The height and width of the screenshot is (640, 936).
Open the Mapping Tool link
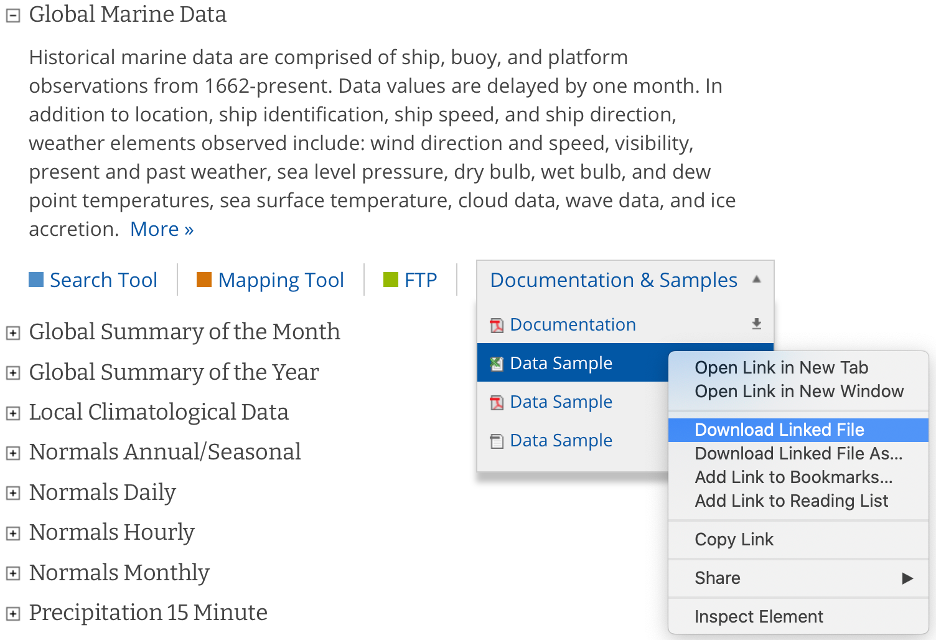click(281, 279)
